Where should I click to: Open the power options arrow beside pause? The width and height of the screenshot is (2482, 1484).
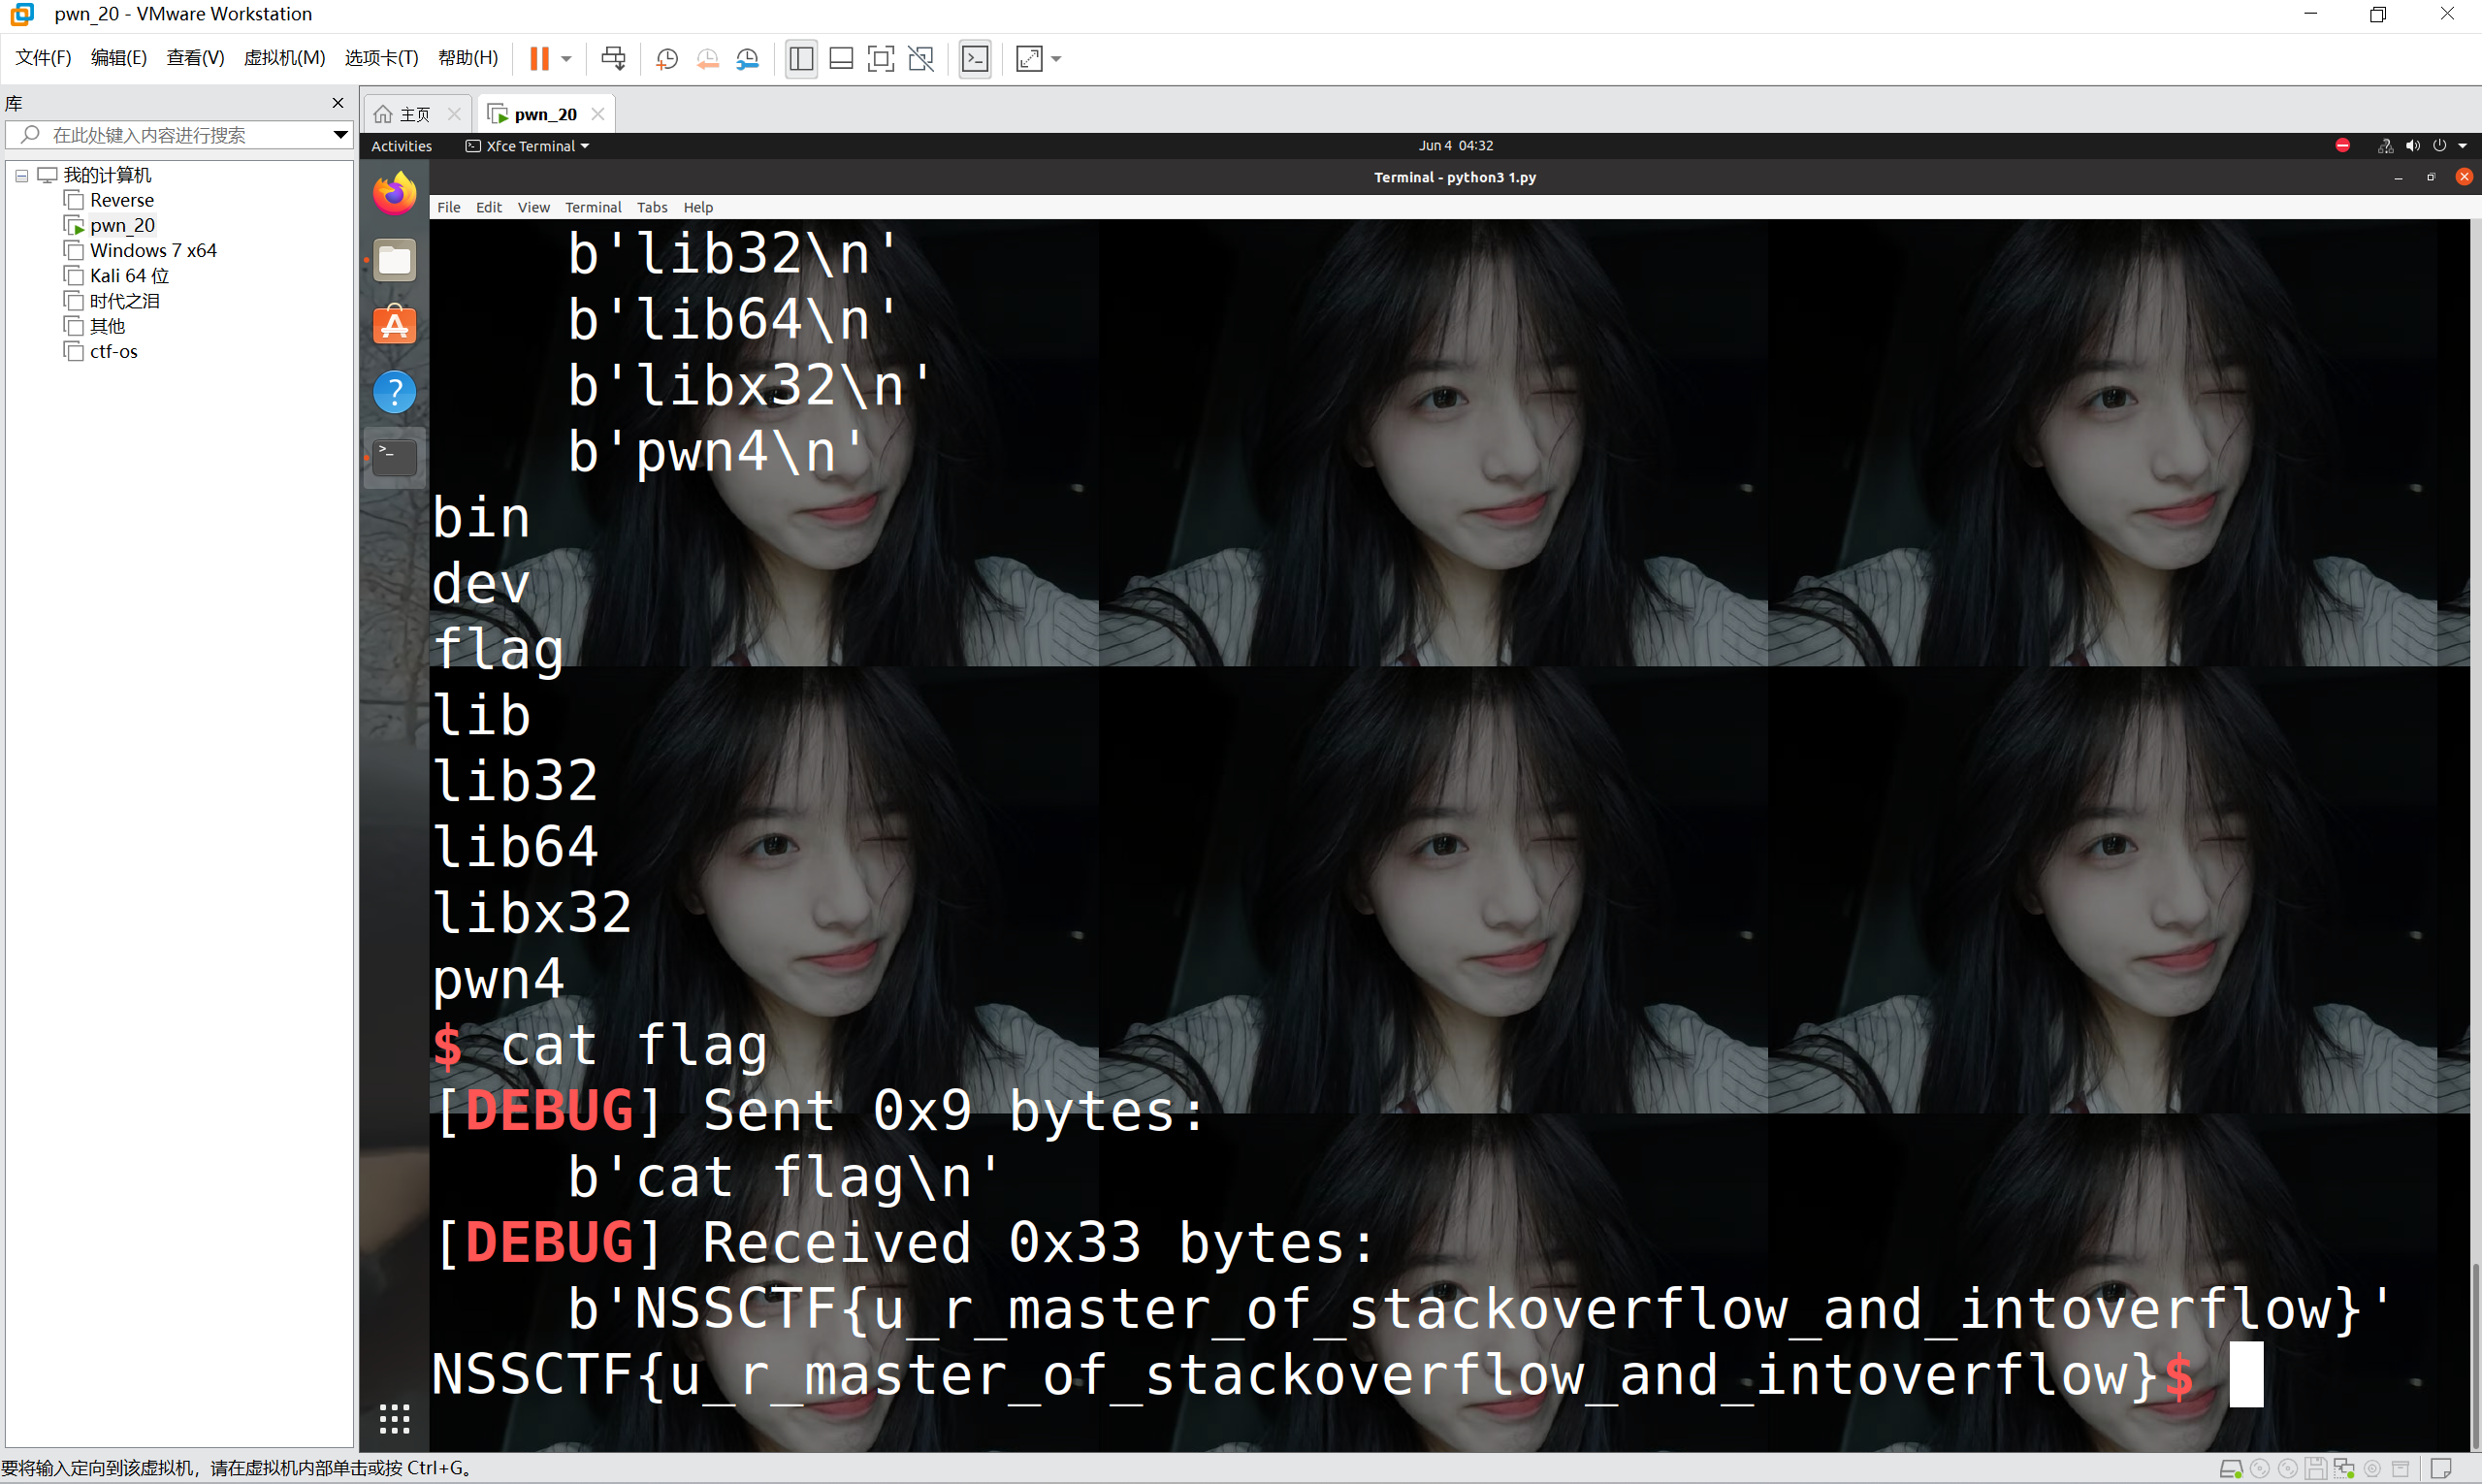point(566,58)
